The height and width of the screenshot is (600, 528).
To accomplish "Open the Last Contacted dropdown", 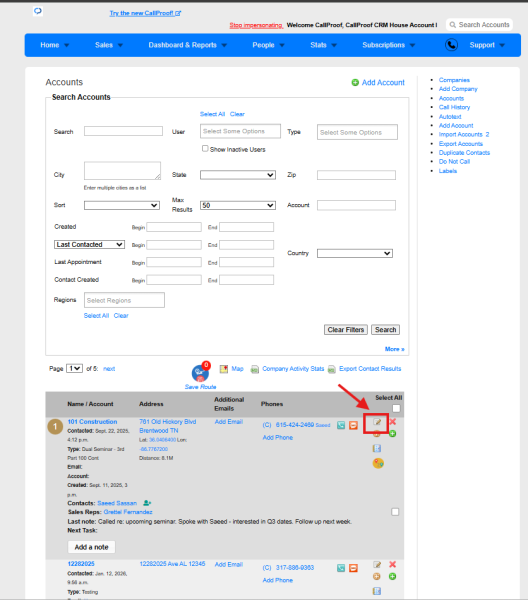I will (90, 245).
